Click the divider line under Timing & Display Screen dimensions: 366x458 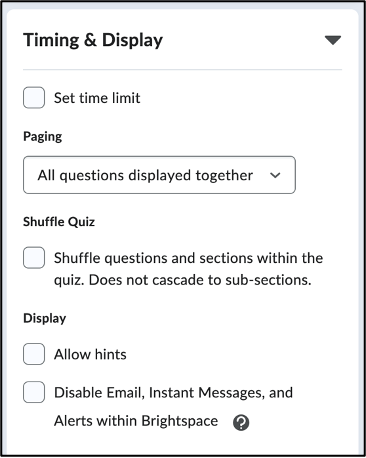183,70
